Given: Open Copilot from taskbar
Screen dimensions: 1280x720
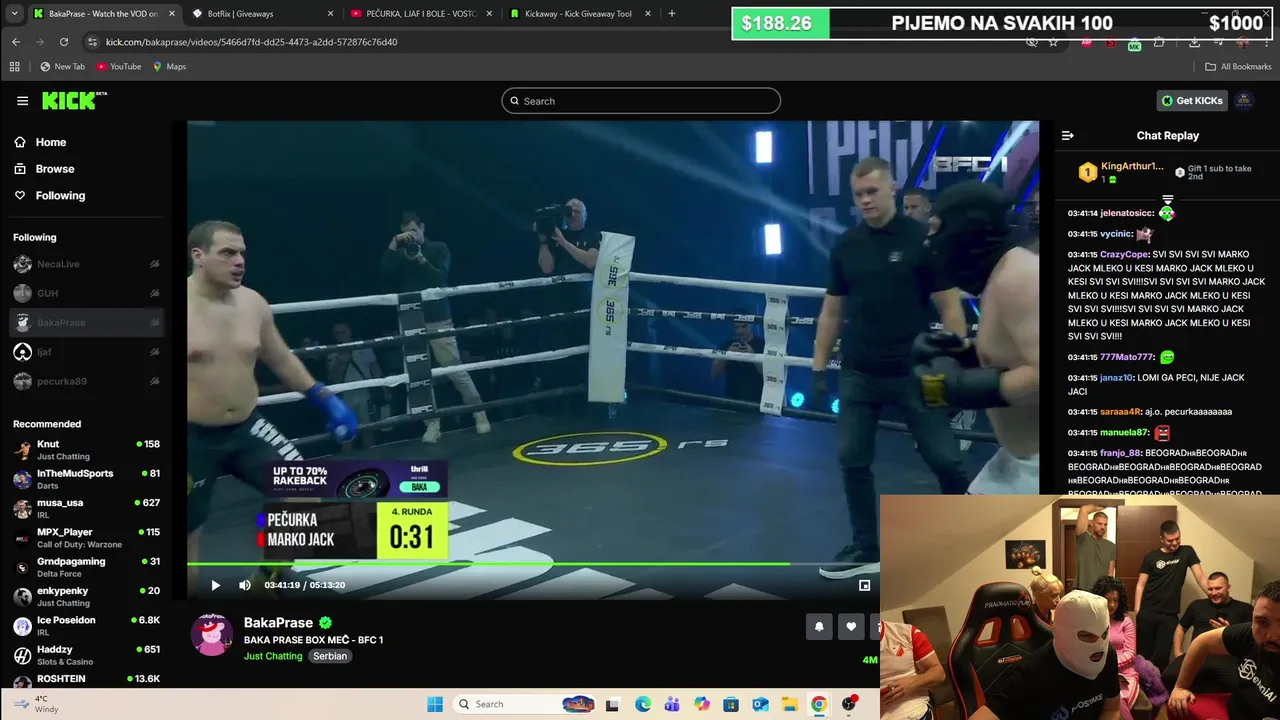Looking at the screenshot, I should click(x=702, y=704).
